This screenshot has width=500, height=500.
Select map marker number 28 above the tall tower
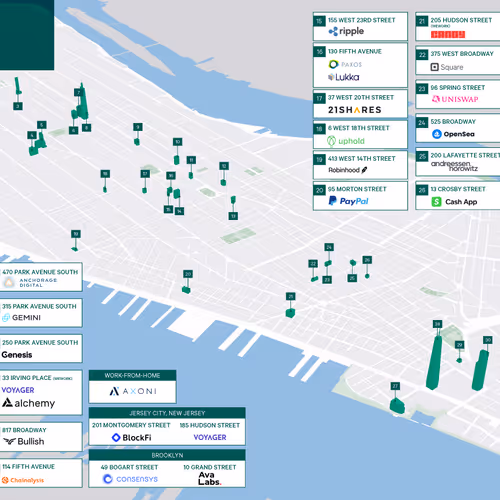tap(437, 324)
